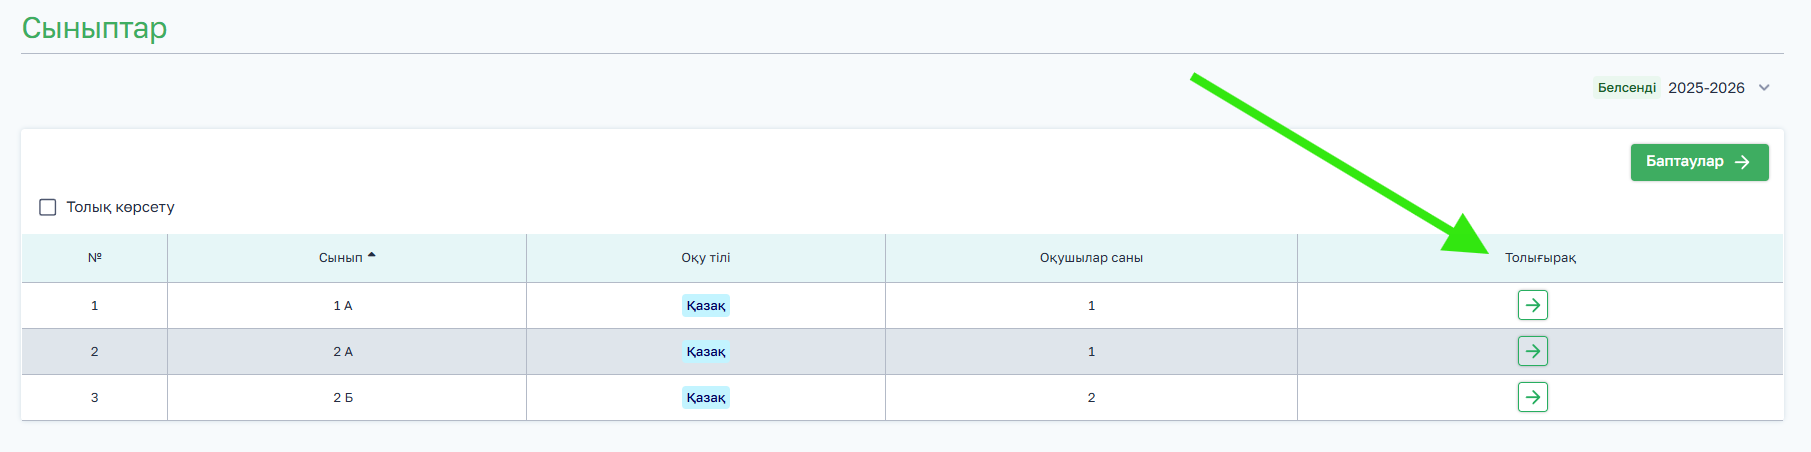Click the Қазақ tag in row 1
Viewport: 1811px width, 452px height.
click(x=706, y=305)
